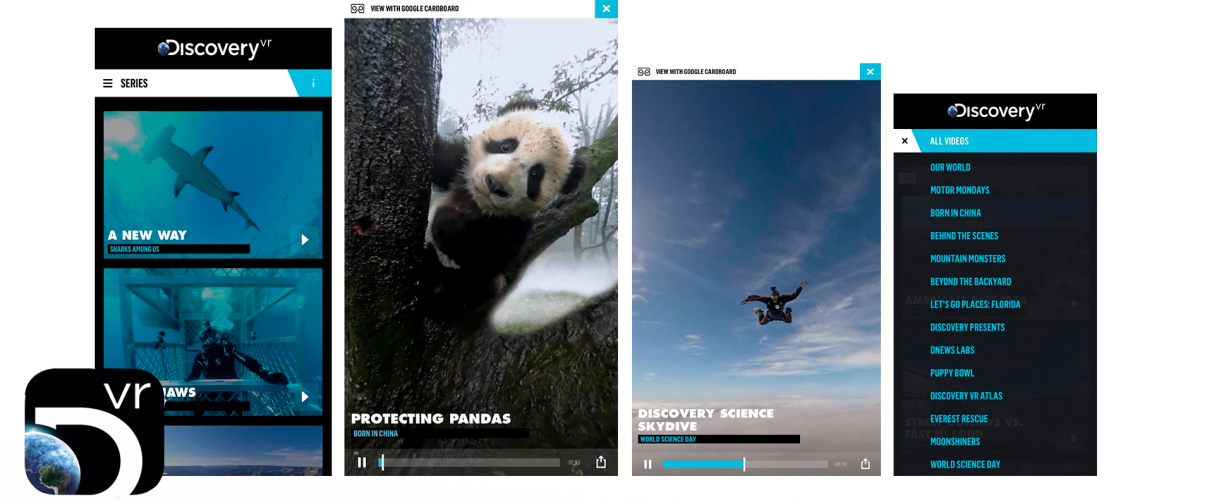This screenshot has width=1207, height=500.
Task: Seek on the skydive video progress bar
Action: point(745,464)
